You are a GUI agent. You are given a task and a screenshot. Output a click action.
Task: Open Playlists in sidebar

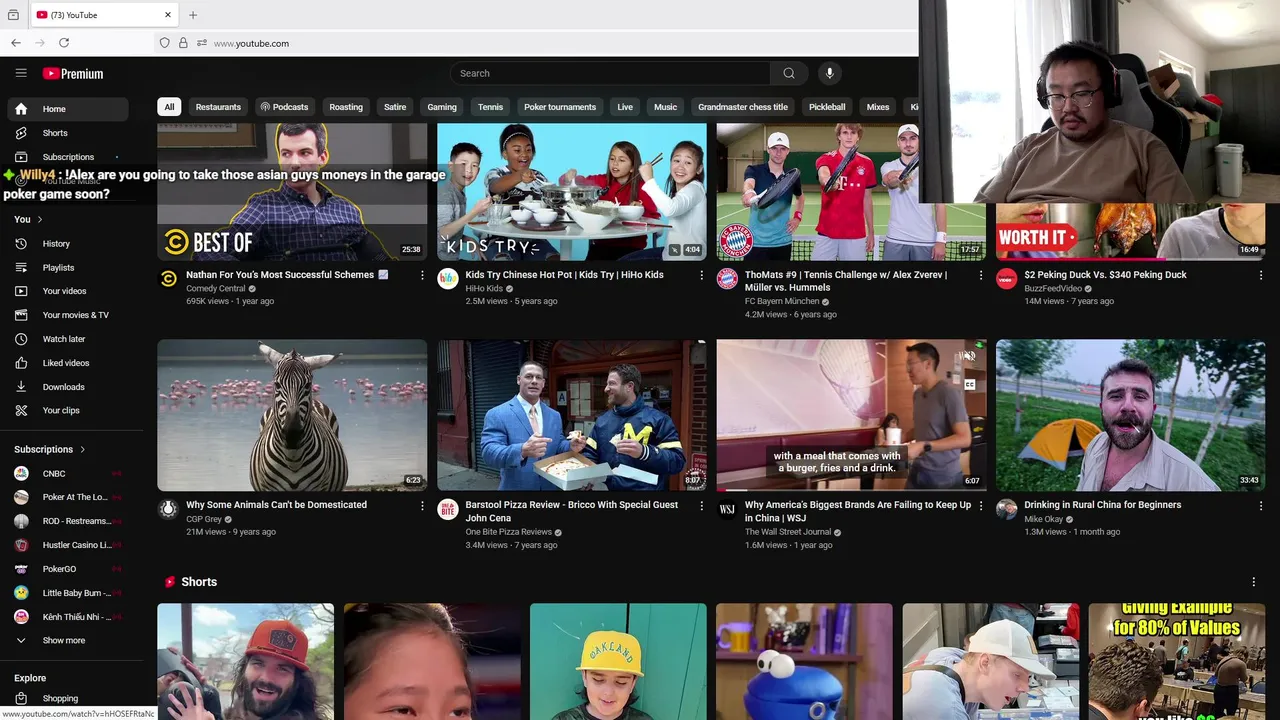tap(68, 268)
